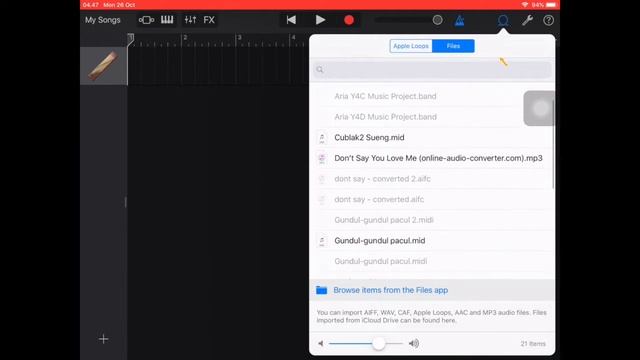Jump to the beginning of song
Image resolution: width=640 pixels, height=360 pixels.
[291, 20]
